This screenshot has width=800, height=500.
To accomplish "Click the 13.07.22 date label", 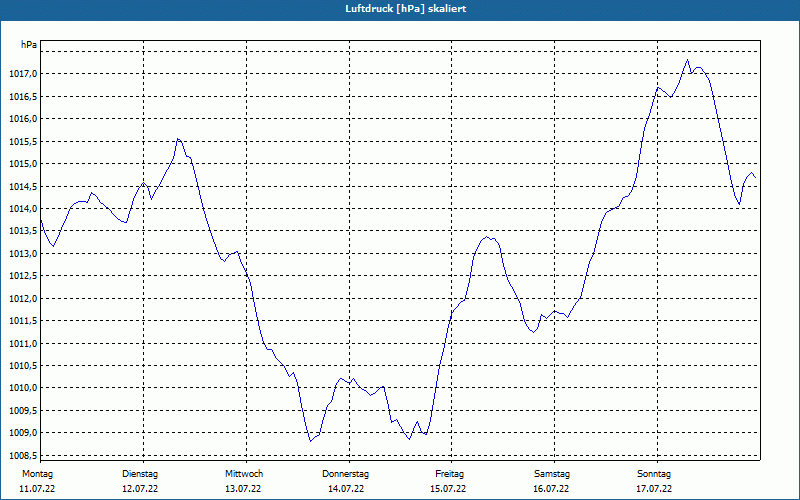I will 243,489.
